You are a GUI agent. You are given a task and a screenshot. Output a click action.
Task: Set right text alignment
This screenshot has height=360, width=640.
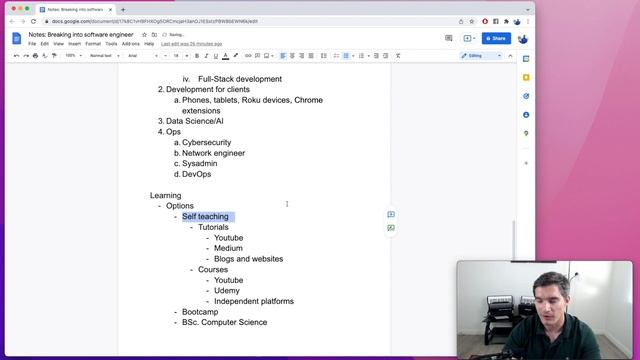pos(301,56)
